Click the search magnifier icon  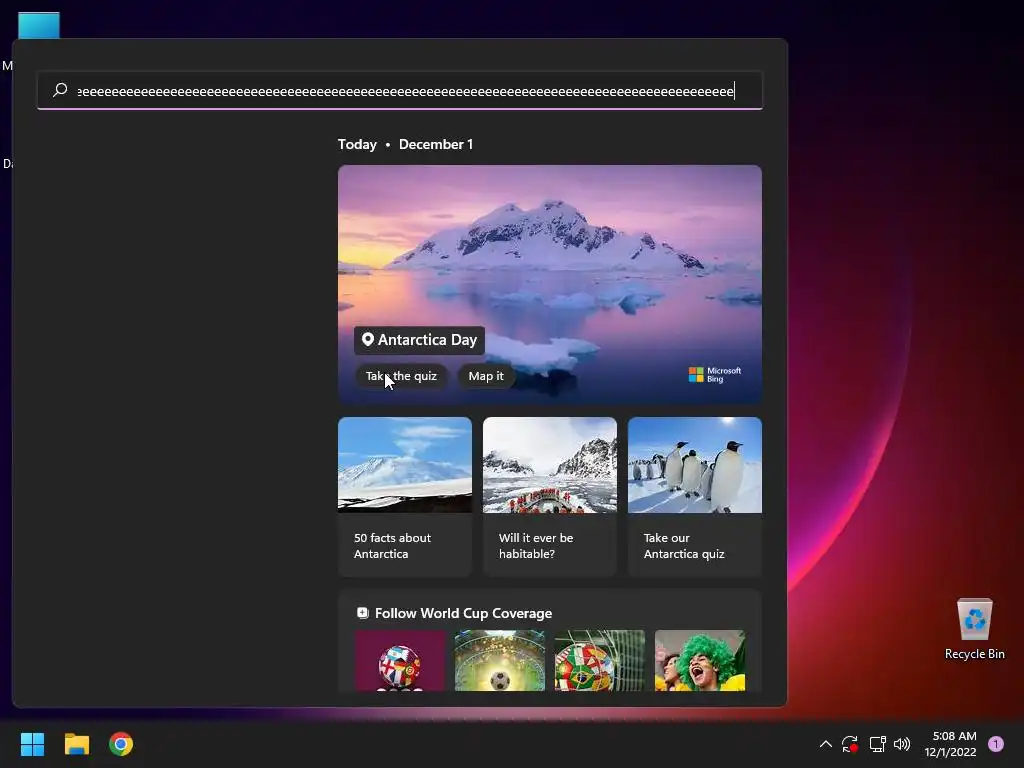coord(60,89)
